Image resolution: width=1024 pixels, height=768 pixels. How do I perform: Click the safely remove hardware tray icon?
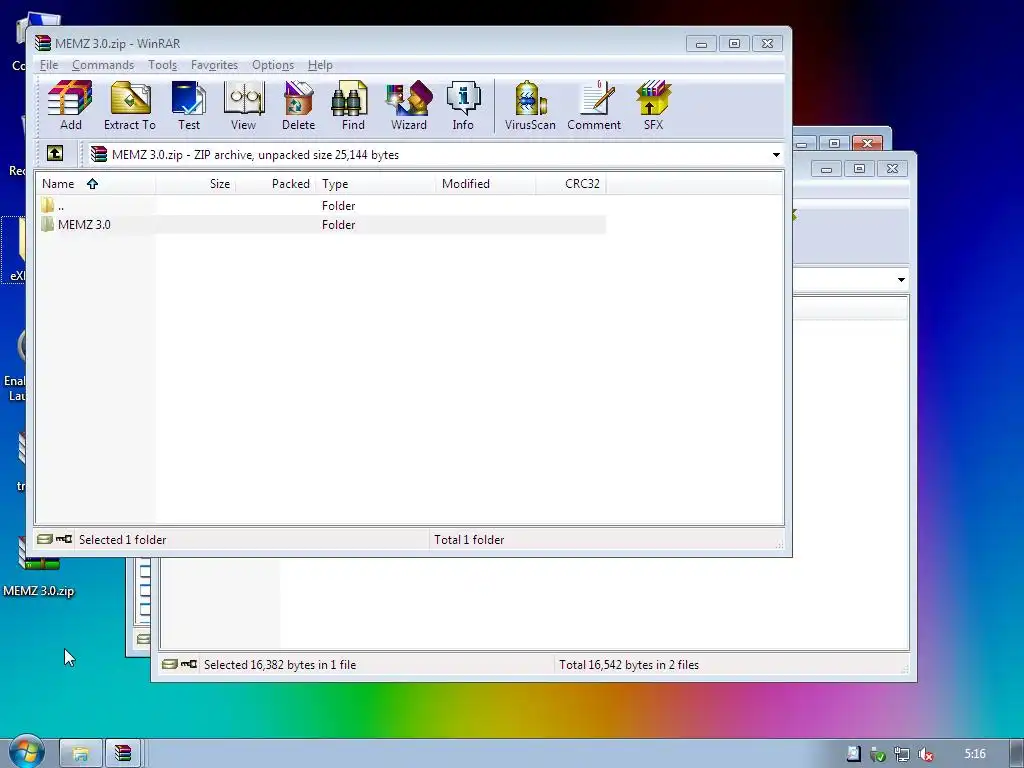[x=878, y=754]
